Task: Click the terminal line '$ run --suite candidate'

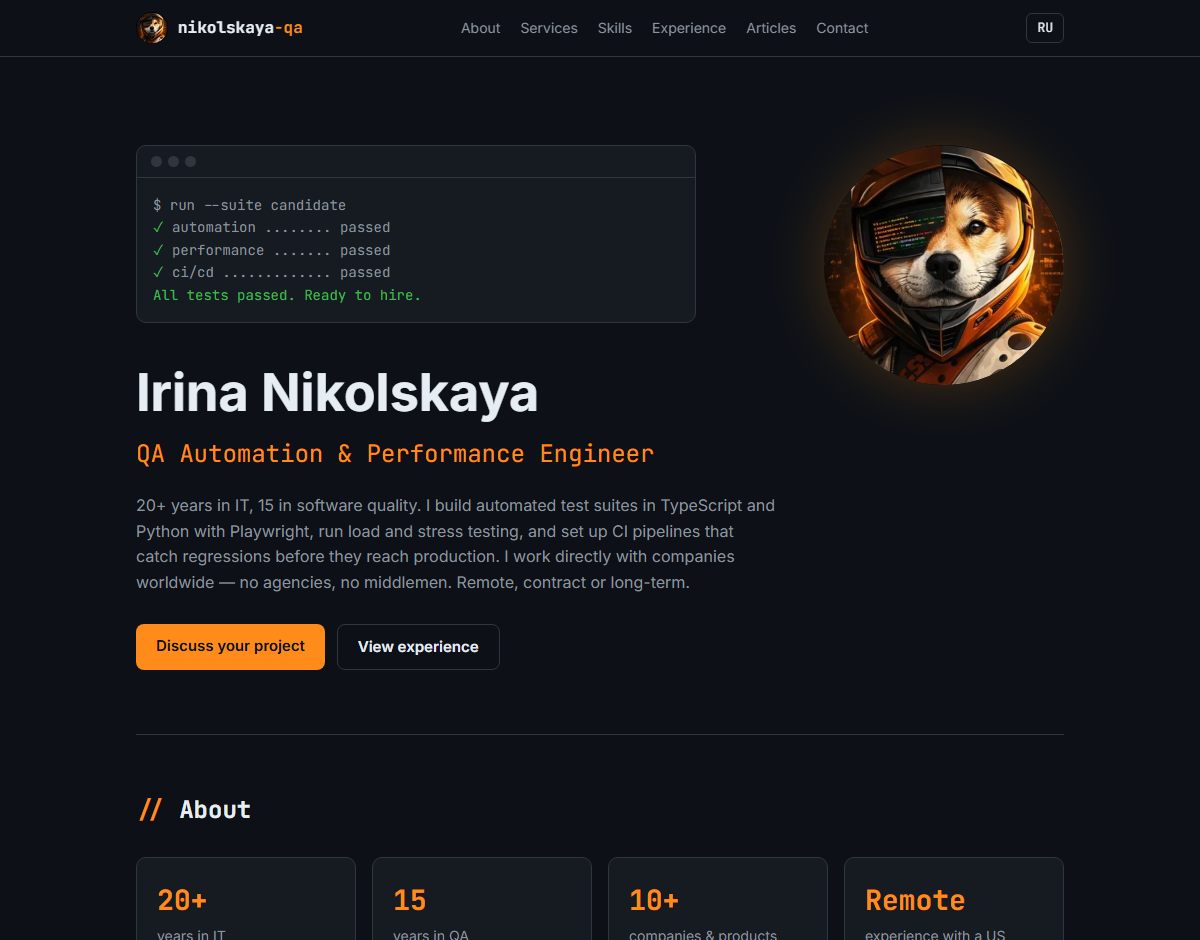Action: click(x=249, y=205)
